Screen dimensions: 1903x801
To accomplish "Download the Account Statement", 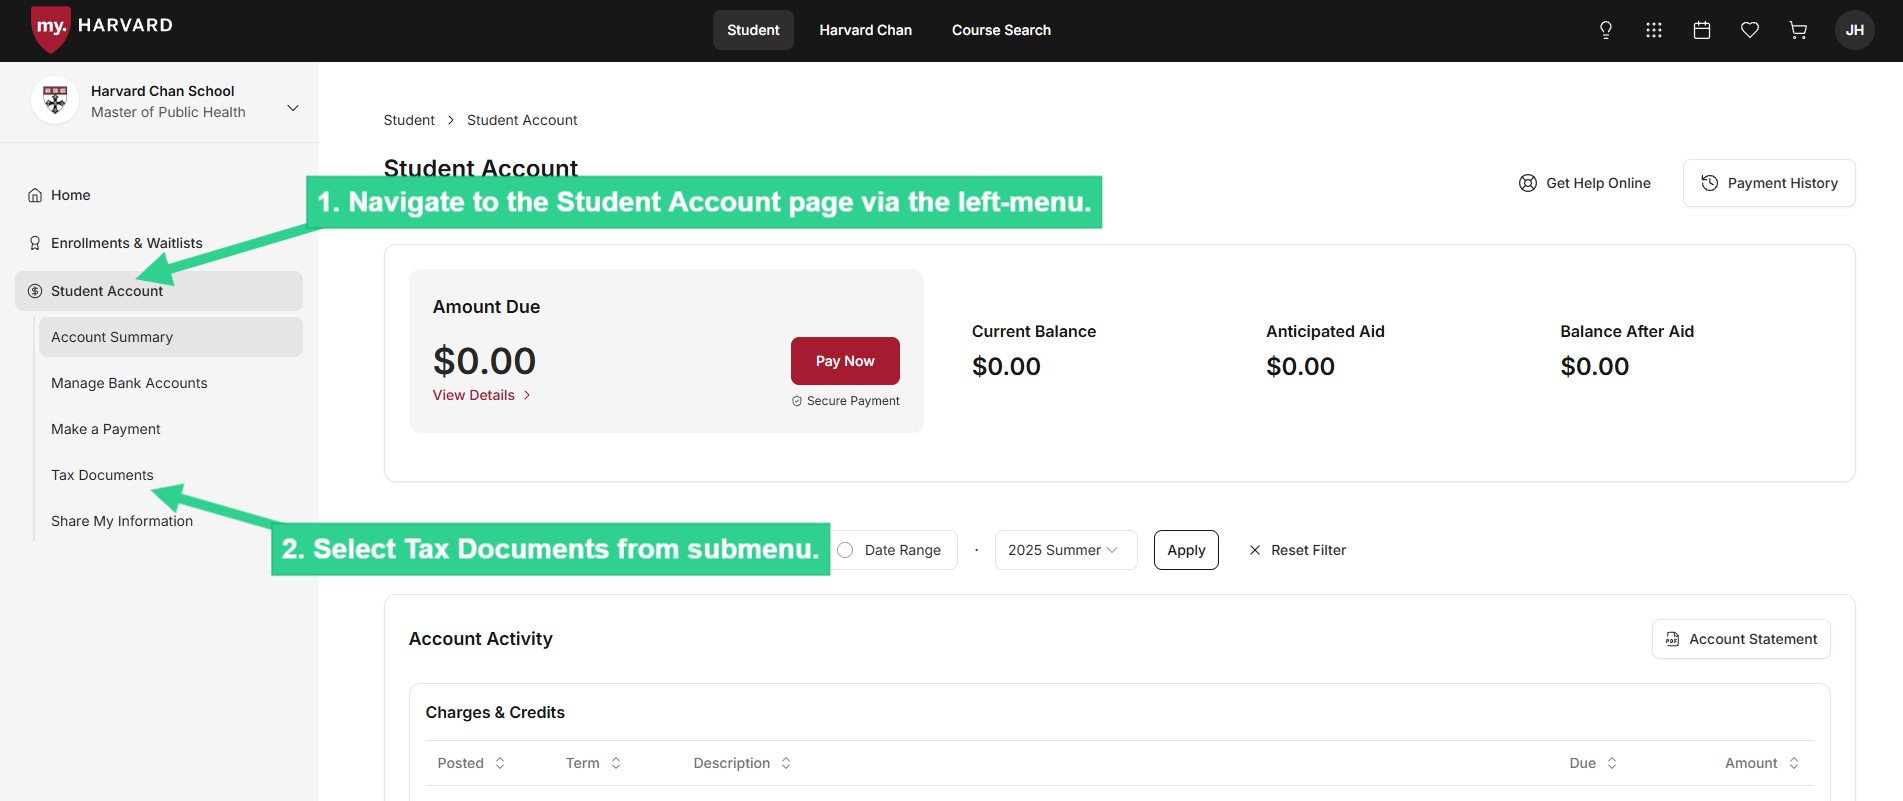I will pyautogui.click(x=1741, y=639).
